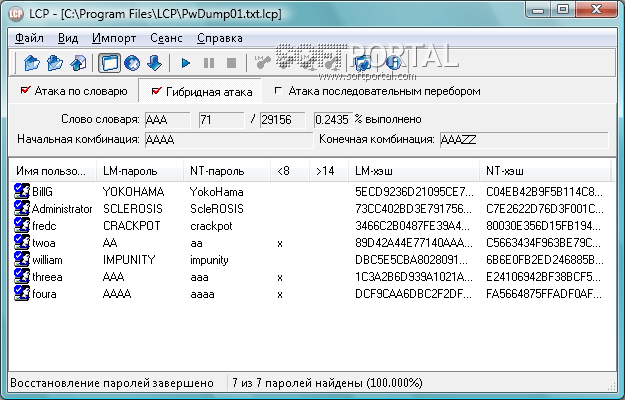625x400 pixels.
Task: Sort by the Имя пользо... column header
Action: 53,171
